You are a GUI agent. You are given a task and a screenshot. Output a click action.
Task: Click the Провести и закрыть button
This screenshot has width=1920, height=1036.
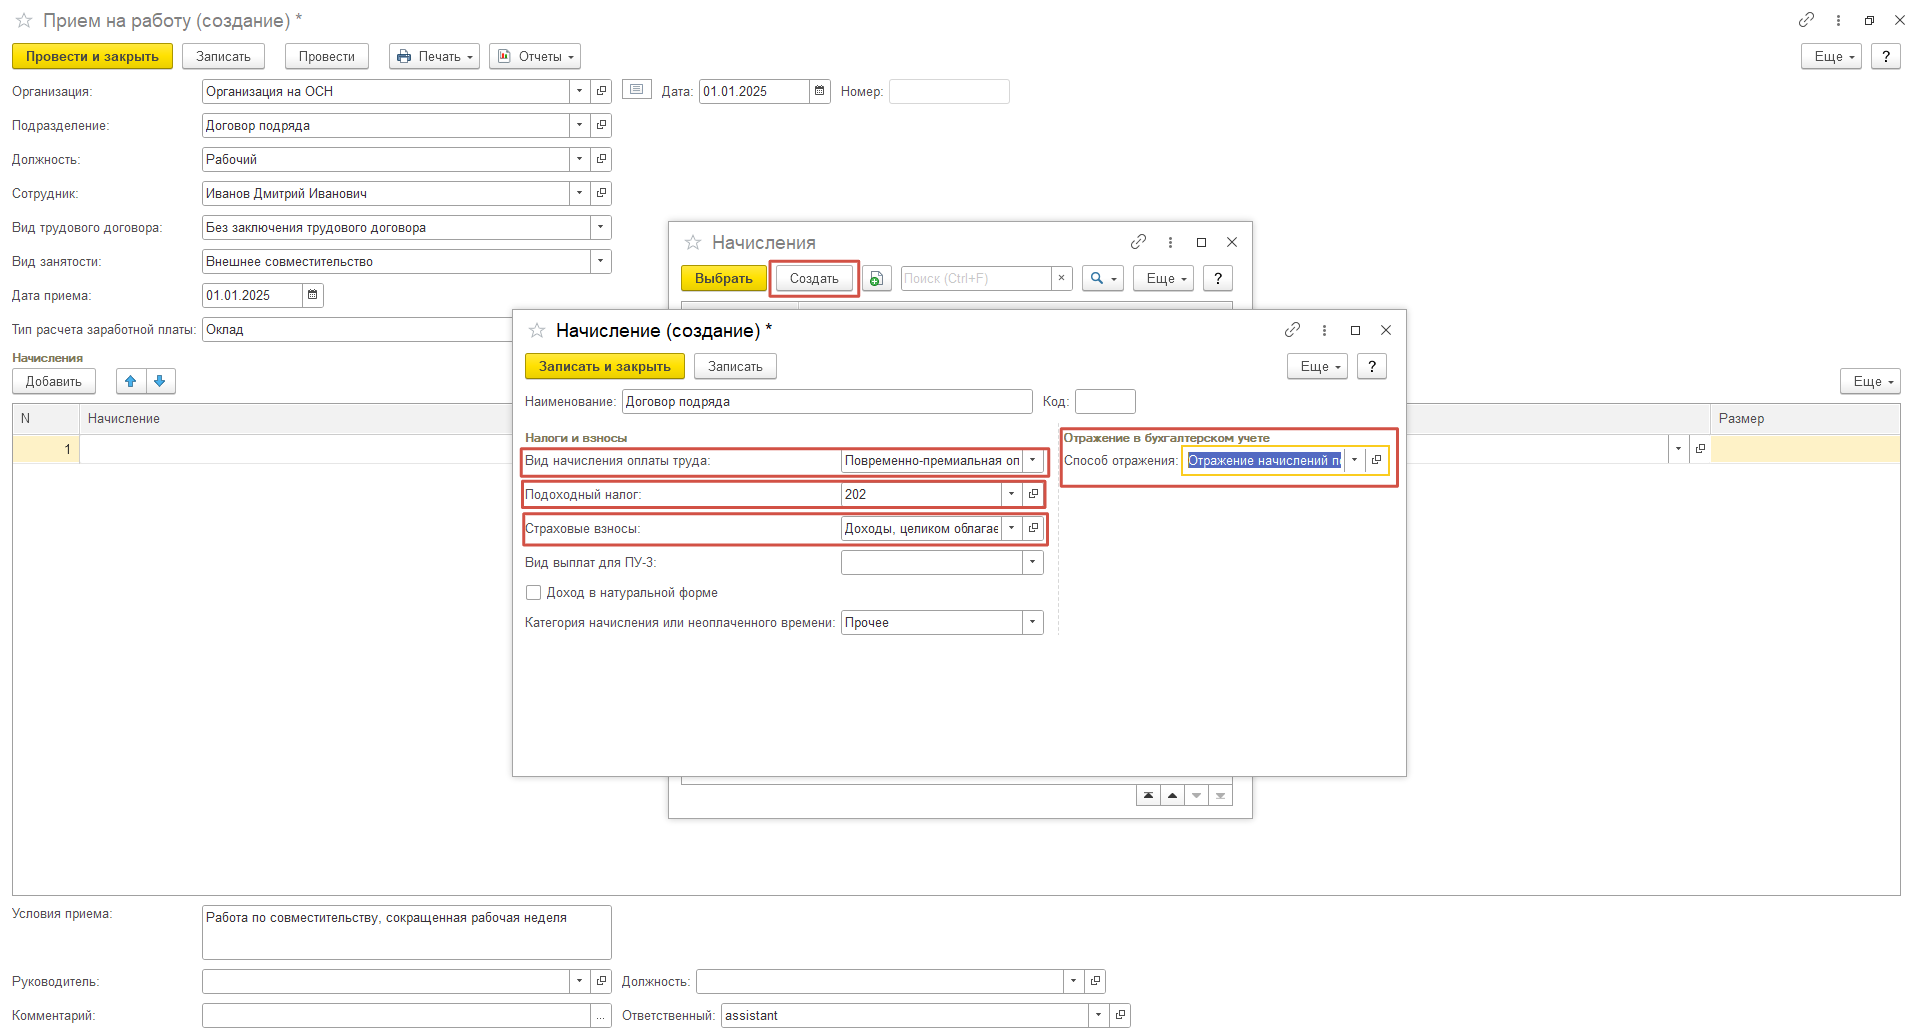point(92,56)
